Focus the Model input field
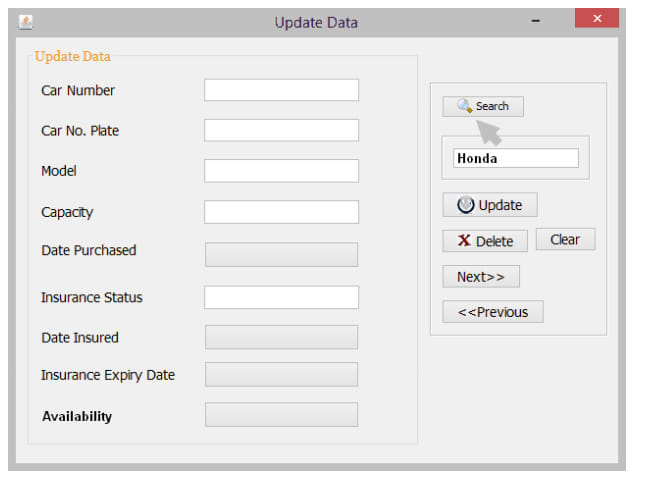The width and height of the screenshot is (645, 487). (x=281, y=171)
